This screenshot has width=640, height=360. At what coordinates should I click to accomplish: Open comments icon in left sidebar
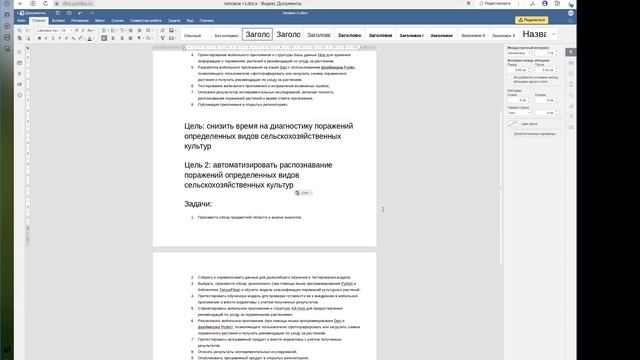[x=20, y=63]
